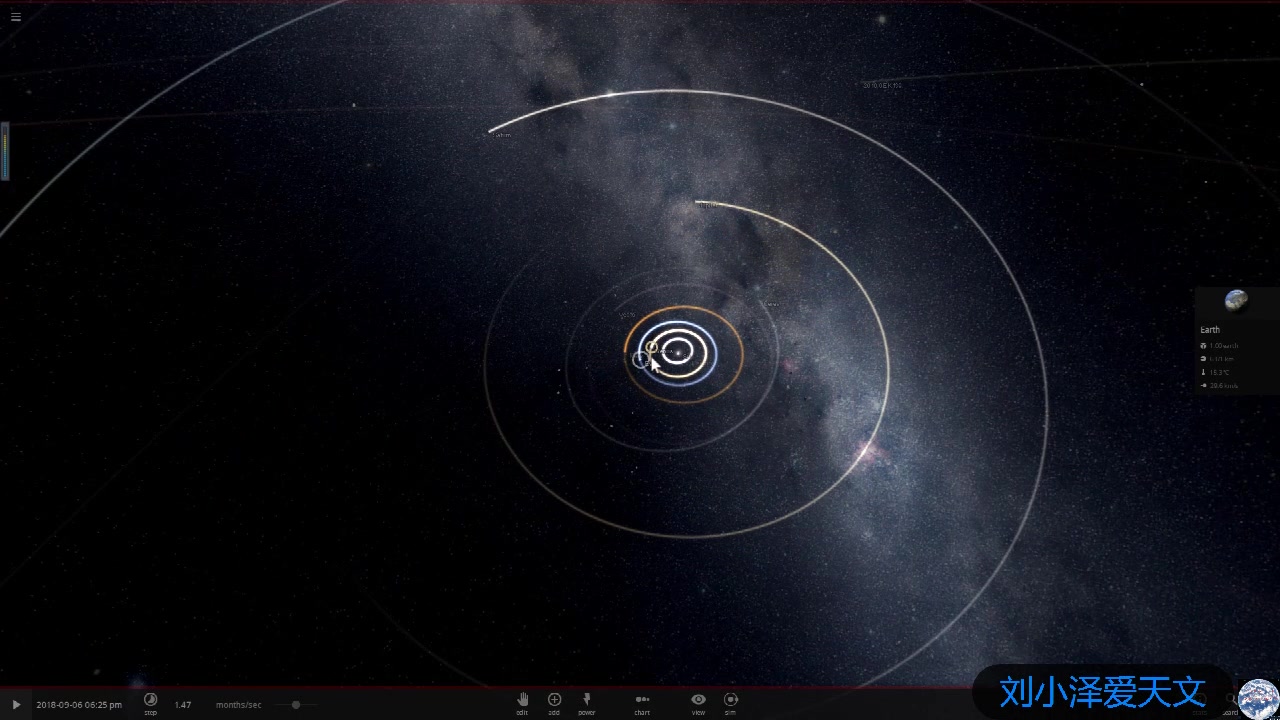
Task: Click Earth speed value 29.6 km/s
Action: [1224, 385]
